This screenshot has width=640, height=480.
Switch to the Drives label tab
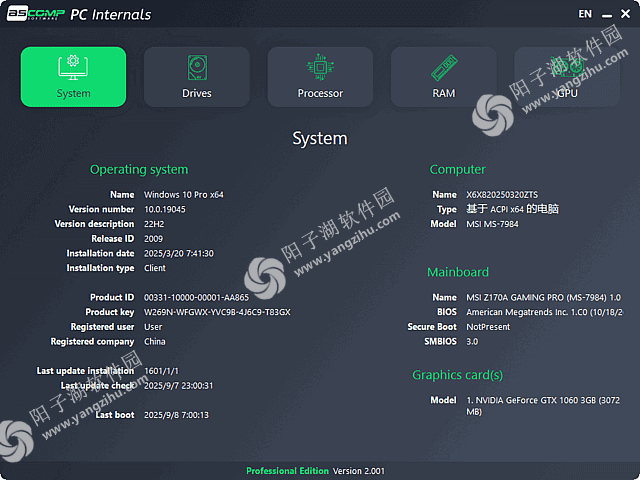click(x=197, y=93)
